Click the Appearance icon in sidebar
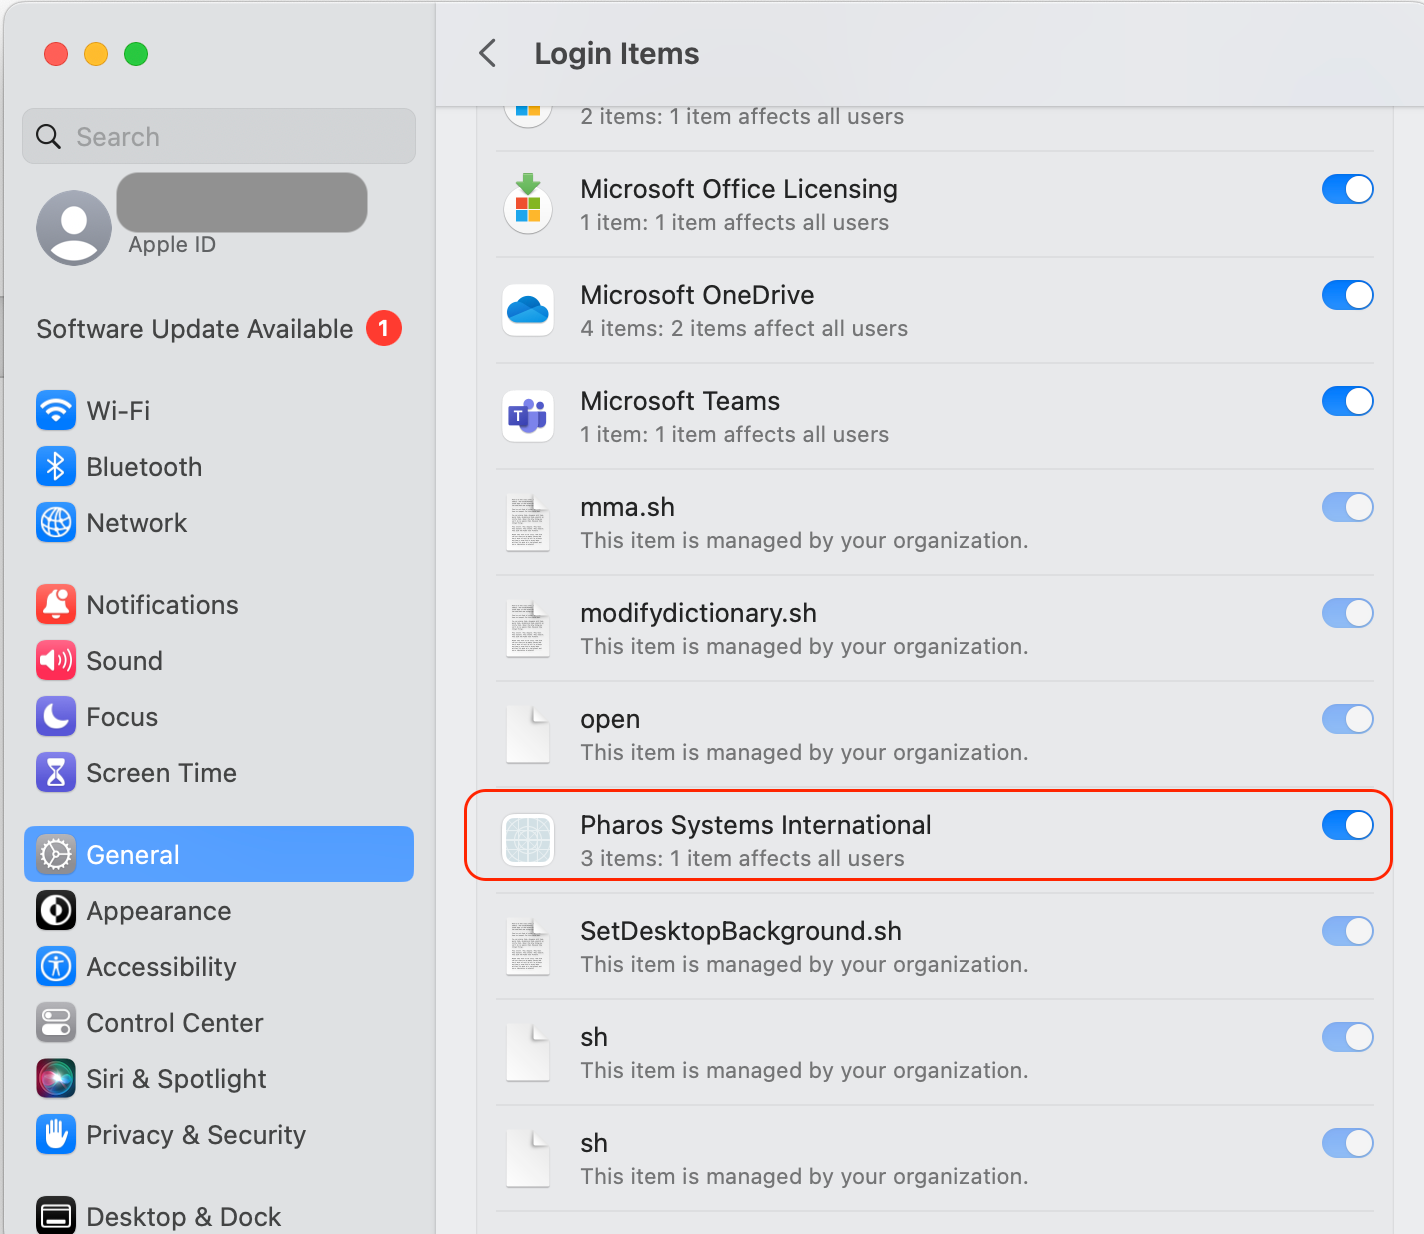This screenshot has width=1424, height=1234. pyautogui.click(x=56, y=910)
